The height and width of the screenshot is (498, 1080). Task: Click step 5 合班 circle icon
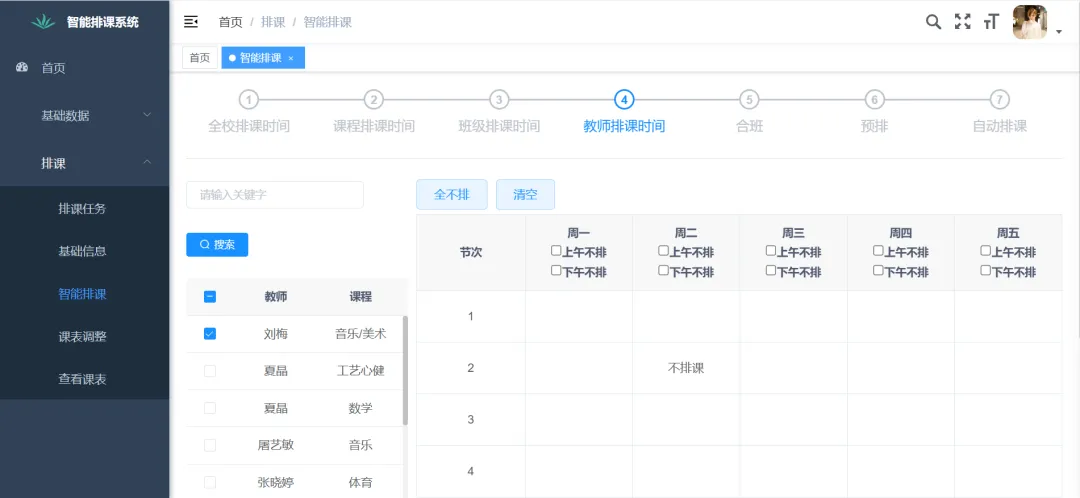749,99
